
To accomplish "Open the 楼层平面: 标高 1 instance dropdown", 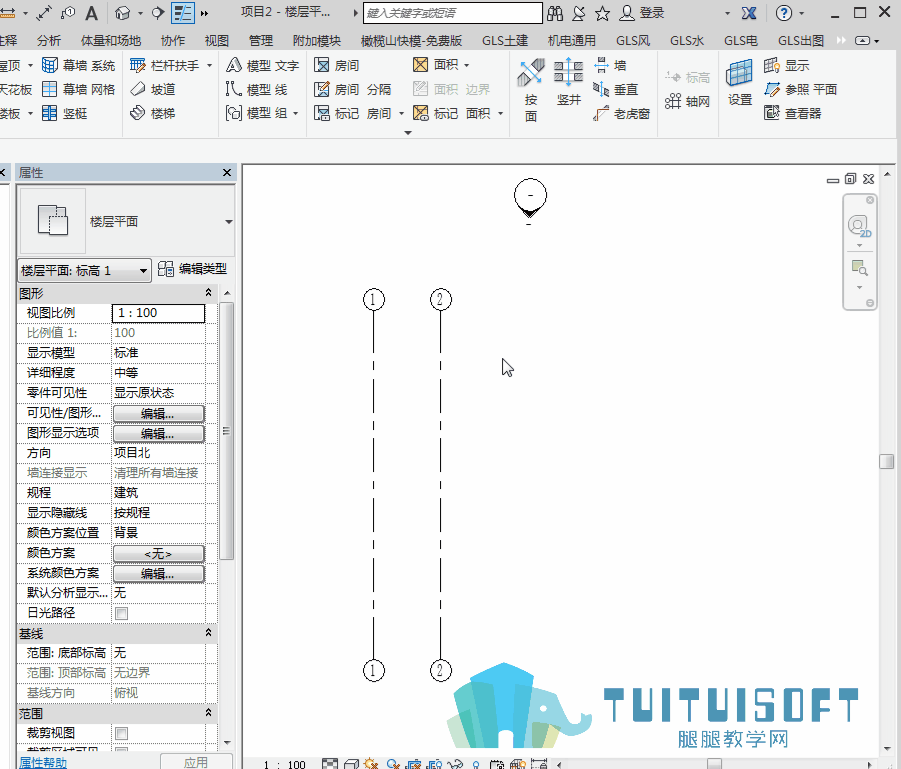I will tap(85, 271).
